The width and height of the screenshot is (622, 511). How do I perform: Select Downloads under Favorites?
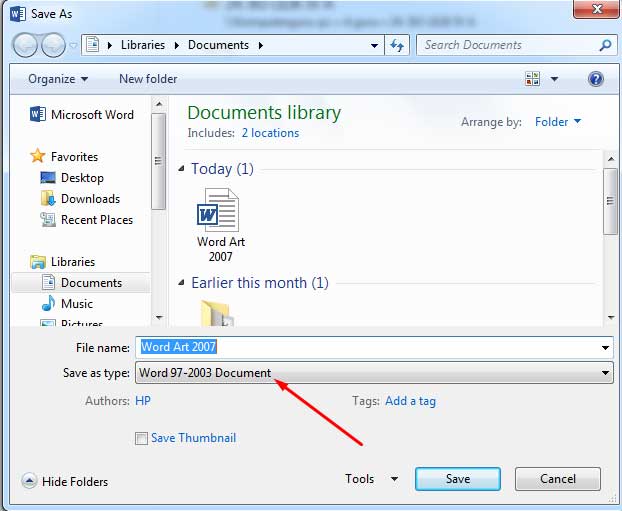point(90,199)
